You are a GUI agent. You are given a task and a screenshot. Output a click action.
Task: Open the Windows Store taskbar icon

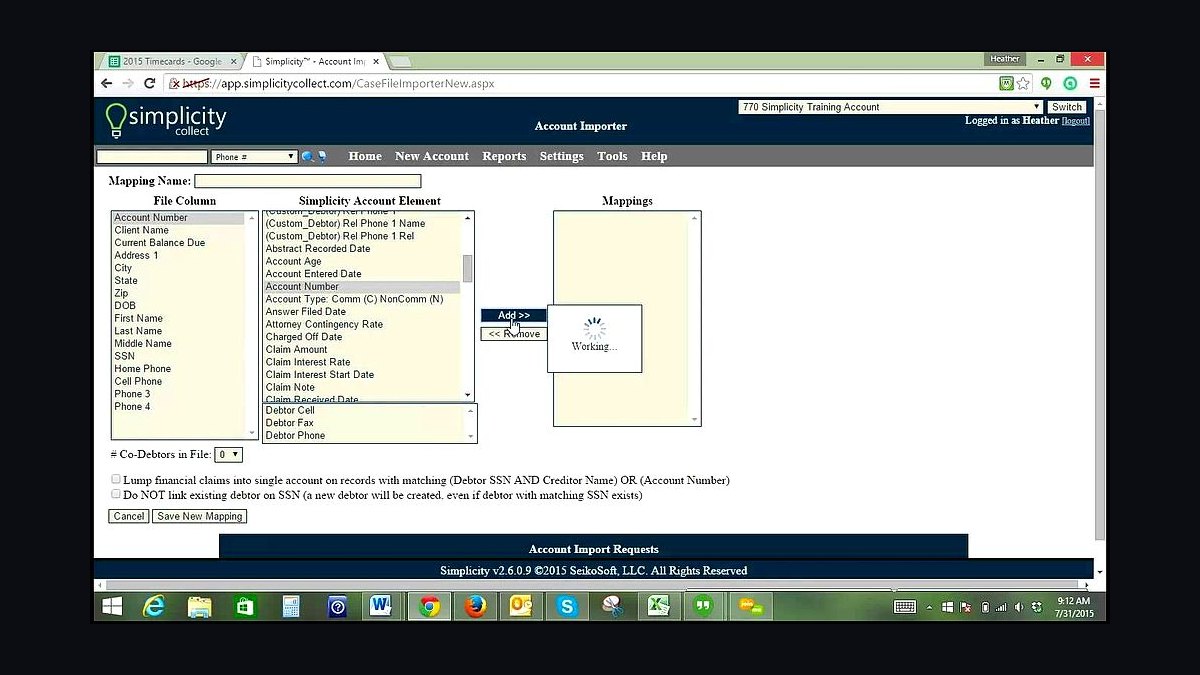click(245, 606)
